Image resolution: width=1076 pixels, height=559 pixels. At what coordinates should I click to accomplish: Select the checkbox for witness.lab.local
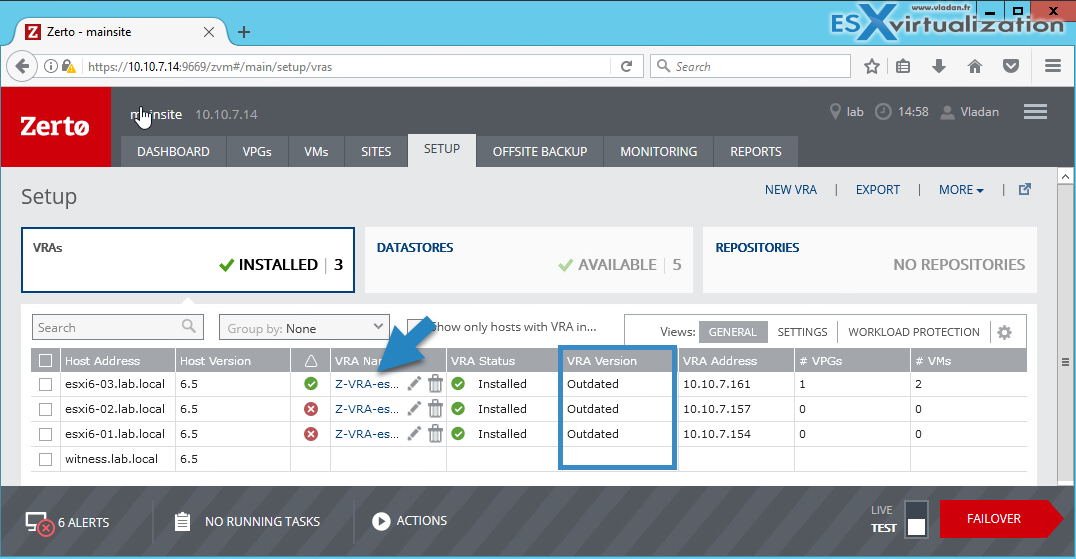(45, 460)
